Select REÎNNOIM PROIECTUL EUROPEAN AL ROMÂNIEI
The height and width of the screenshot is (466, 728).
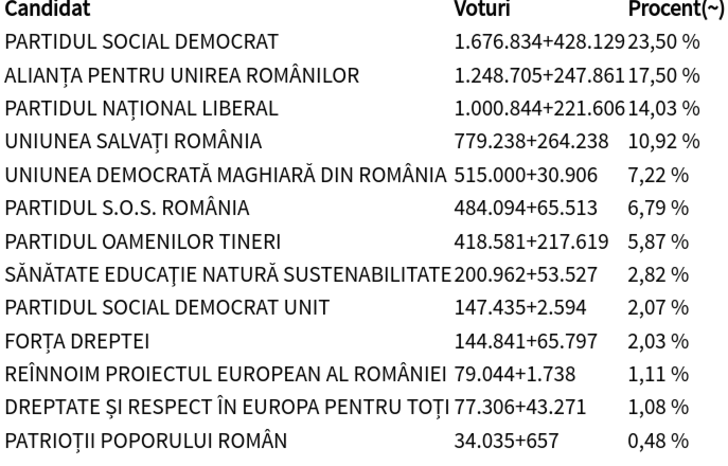[x=225, y=373]
